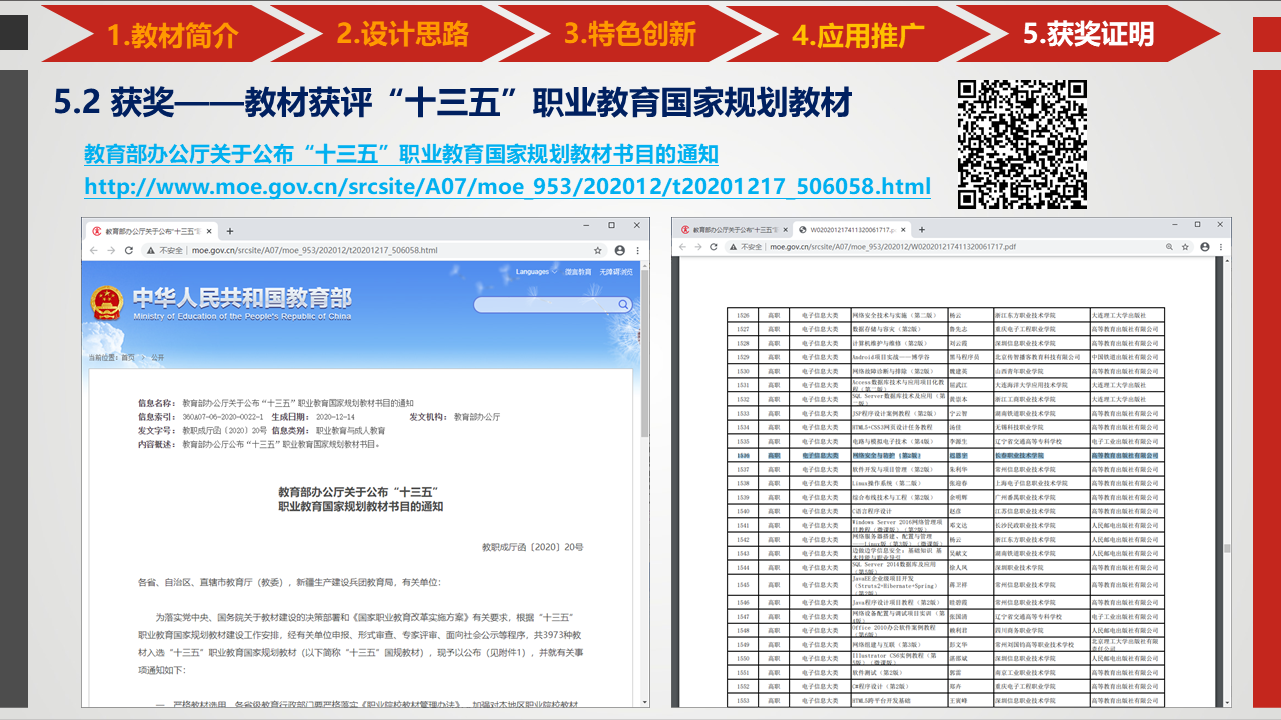This screenshot has width=1281, height=720.
Task: Close the tab in left browser window
Action: coord(210,231)
